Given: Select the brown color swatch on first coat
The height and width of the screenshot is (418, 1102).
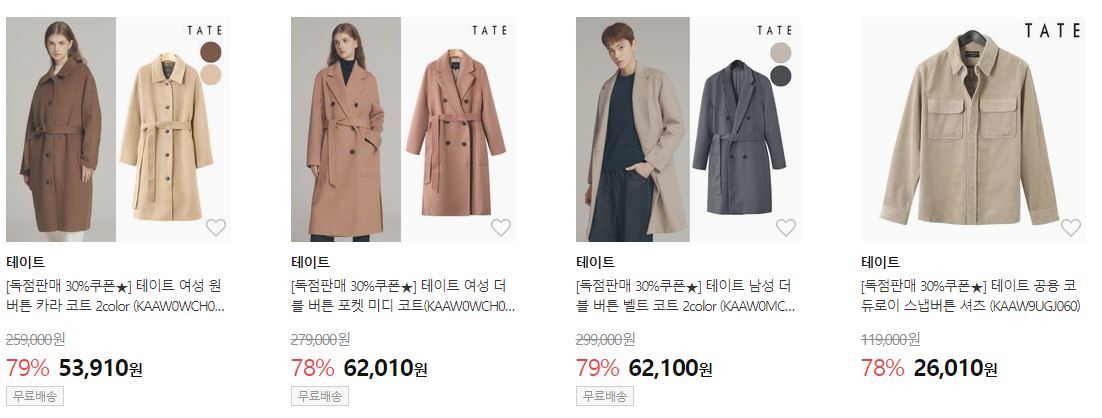Looking at the screenshot, I should point(210,52).
